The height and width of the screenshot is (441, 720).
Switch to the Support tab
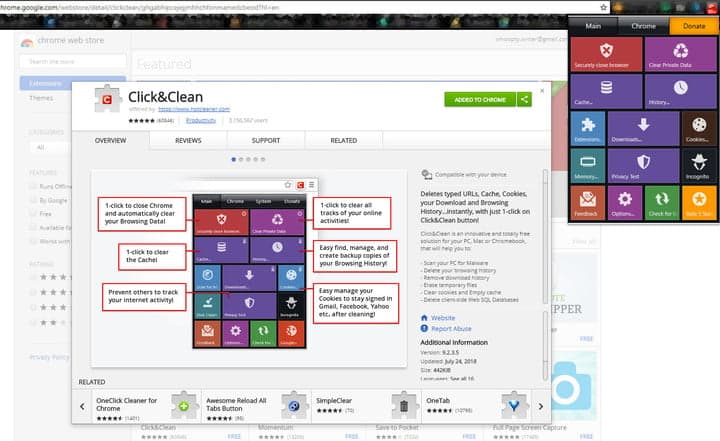pyautogui.click(x=266, y=140)
